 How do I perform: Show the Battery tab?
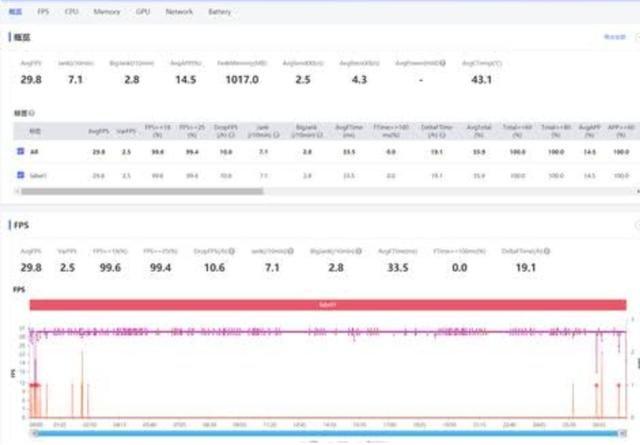[x=219, y=12]
